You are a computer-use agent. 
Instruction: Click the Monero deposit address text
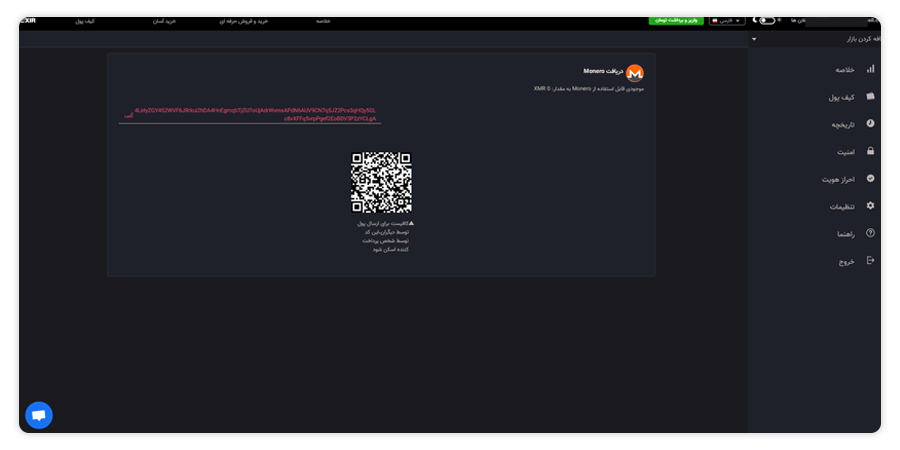pos(255,114)
